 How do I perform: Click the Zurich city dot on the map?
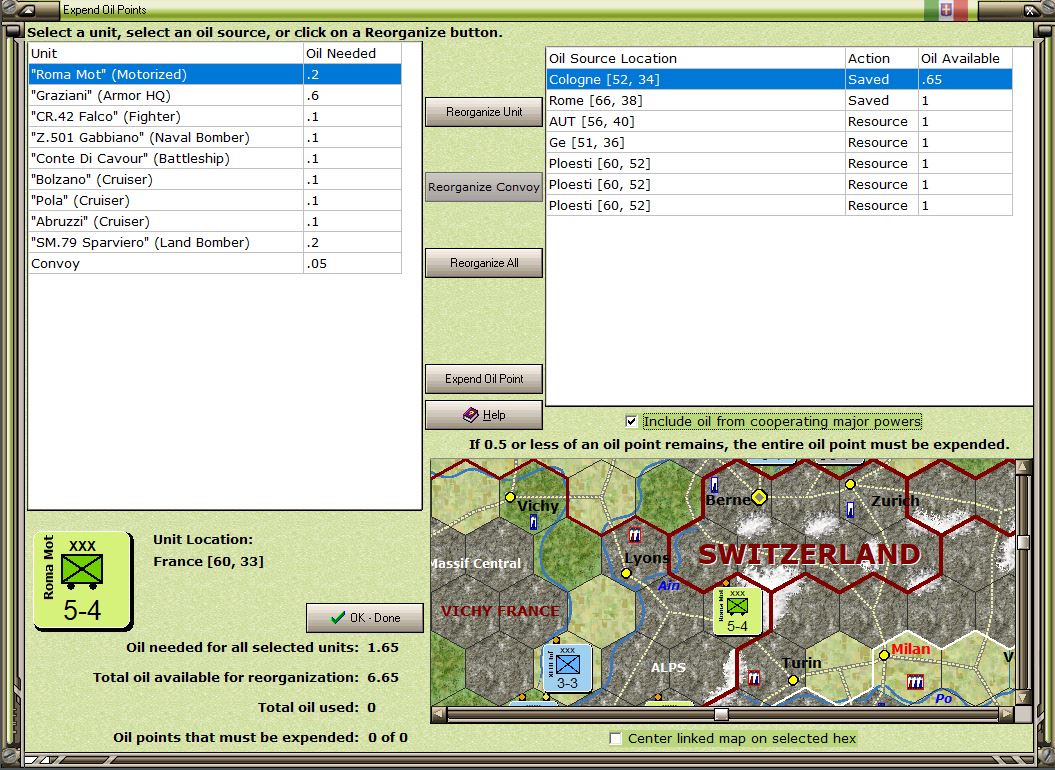[x=850, y=484]
